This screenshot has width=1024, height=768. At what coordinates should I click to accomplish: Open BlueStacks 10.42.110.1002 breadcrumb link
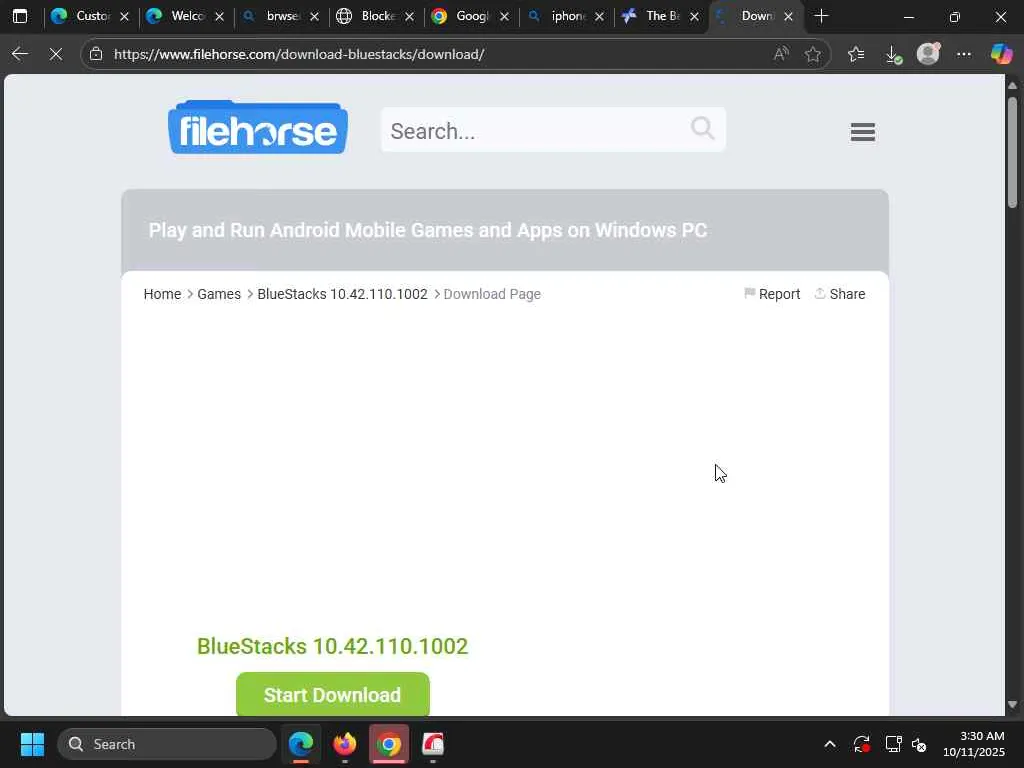(342, 294)
